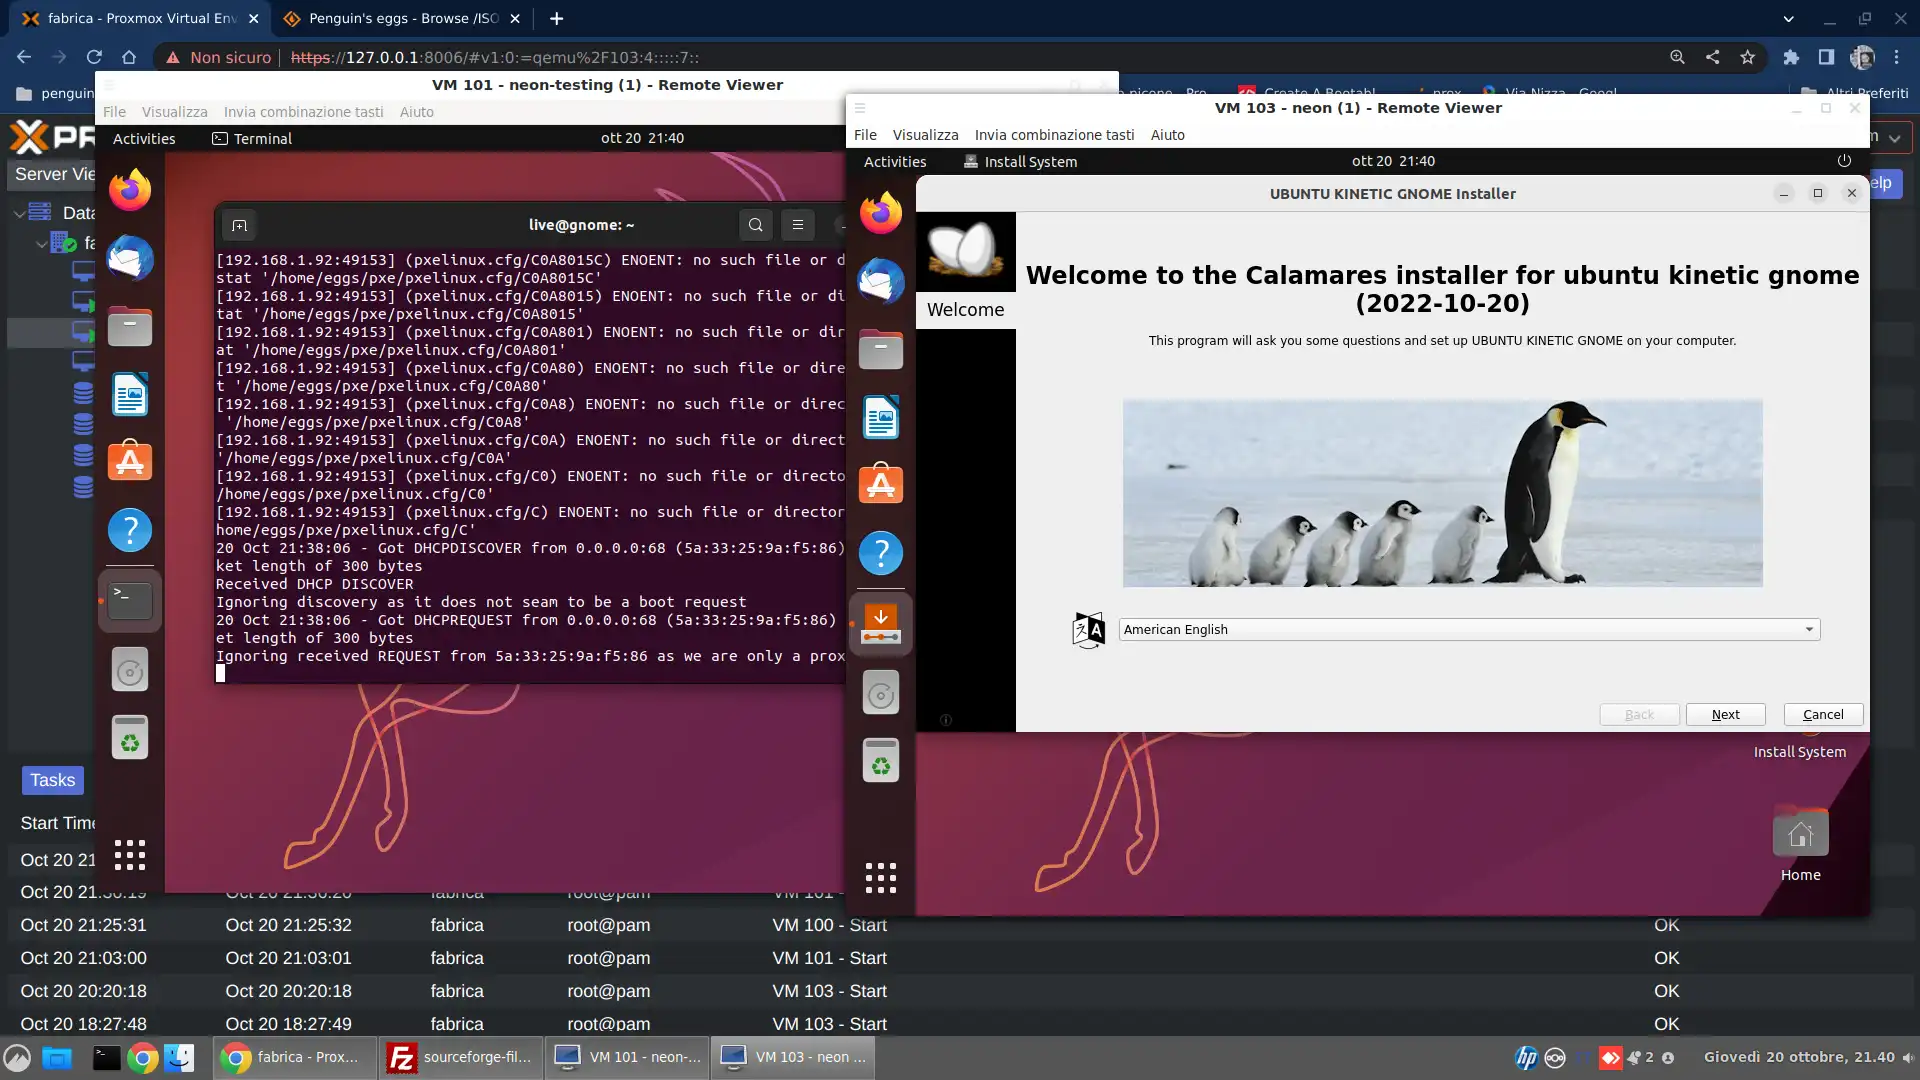Open the Activities overview button
1920x1080 pixels.
(895, 161)
